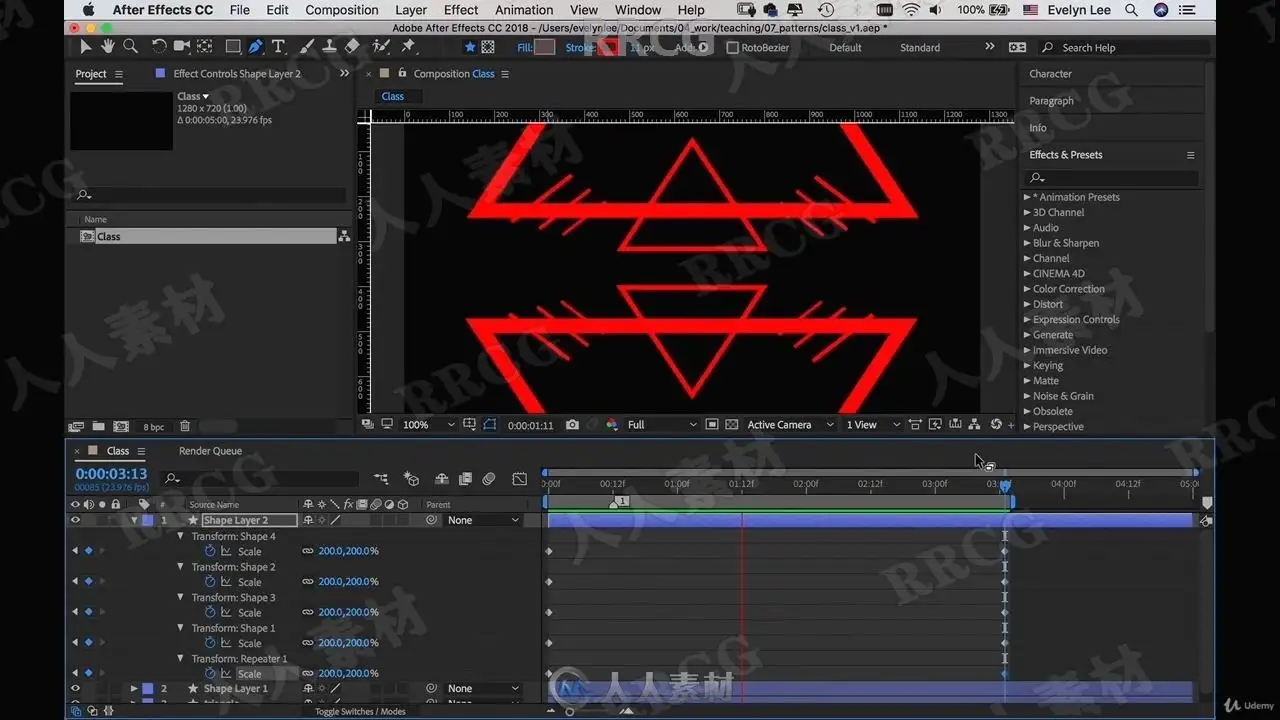
Task: Toggle Mask and Shape Path Visibility
Action: (489, 425)
